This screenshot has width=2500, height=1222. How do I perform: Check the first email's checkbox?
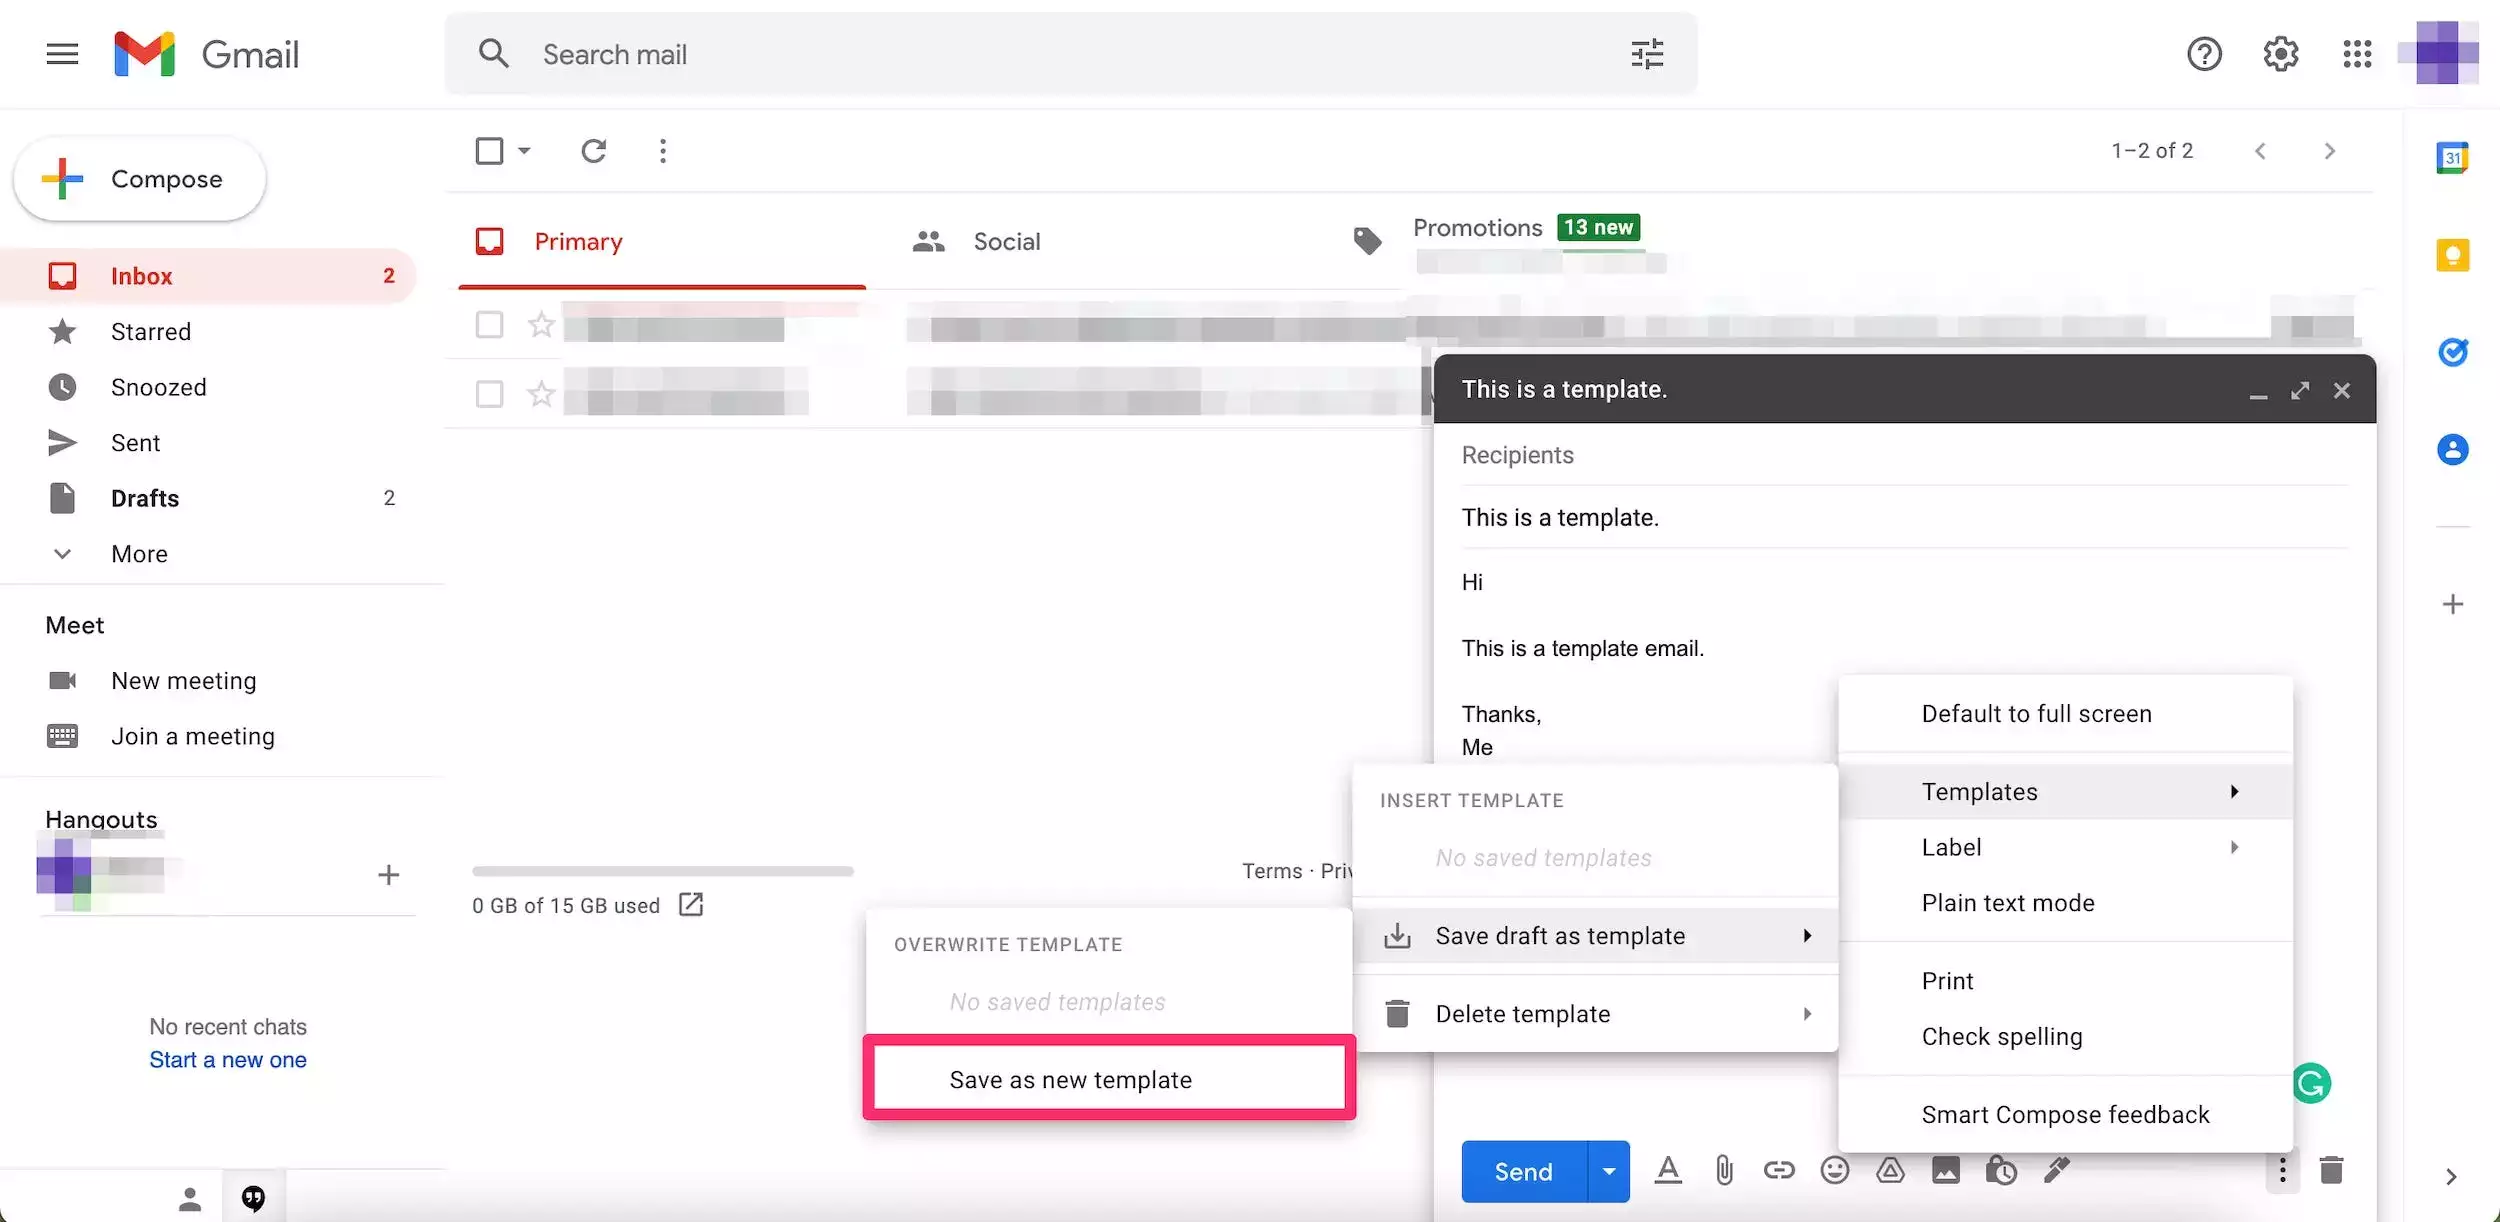(489, 325)
